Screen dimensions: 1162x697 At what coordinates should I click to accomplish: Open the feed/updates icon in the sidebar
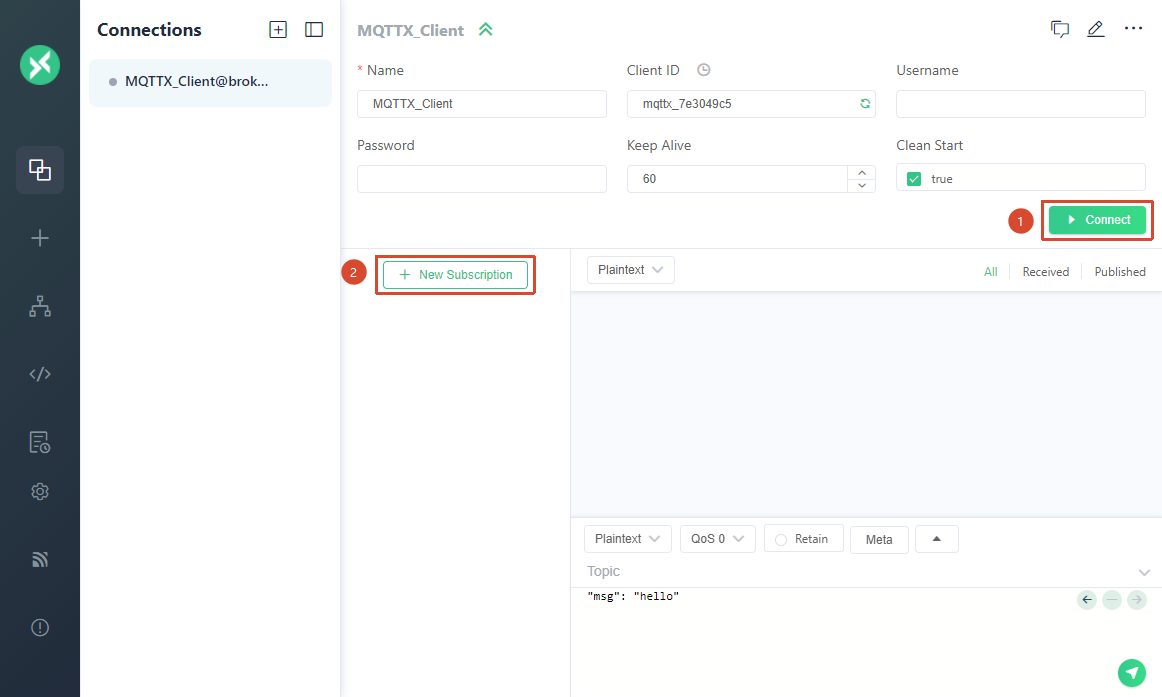click(x=40, y=559)
